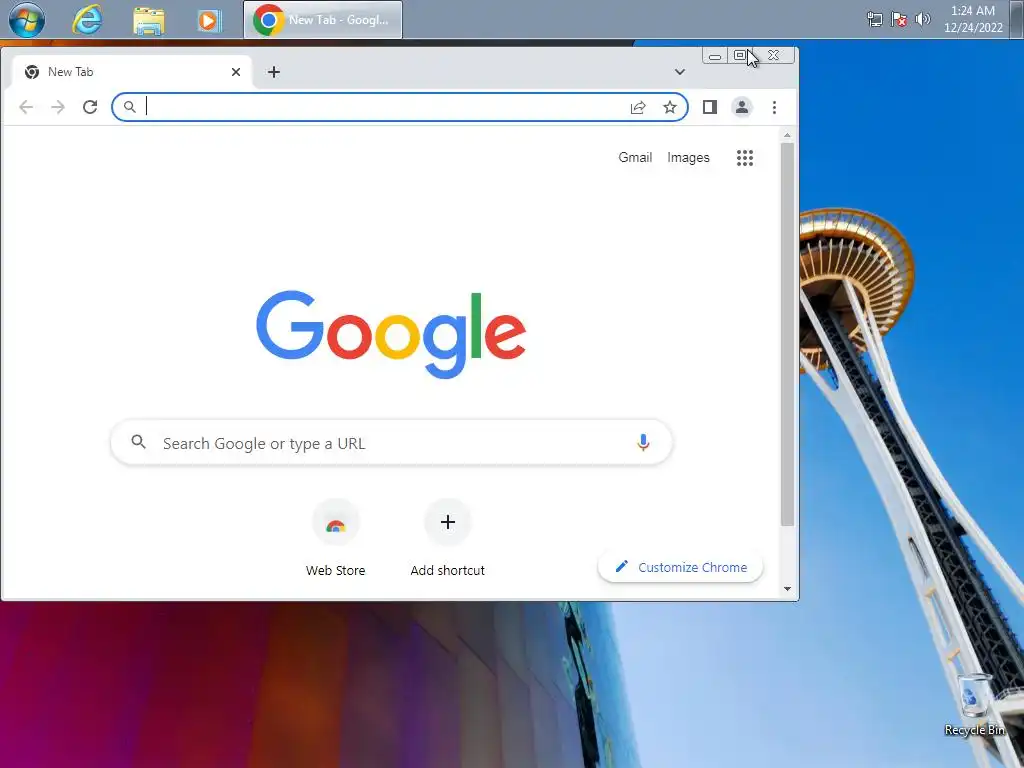
Task: Open Action Center flag icon
Action: [899, 20]
